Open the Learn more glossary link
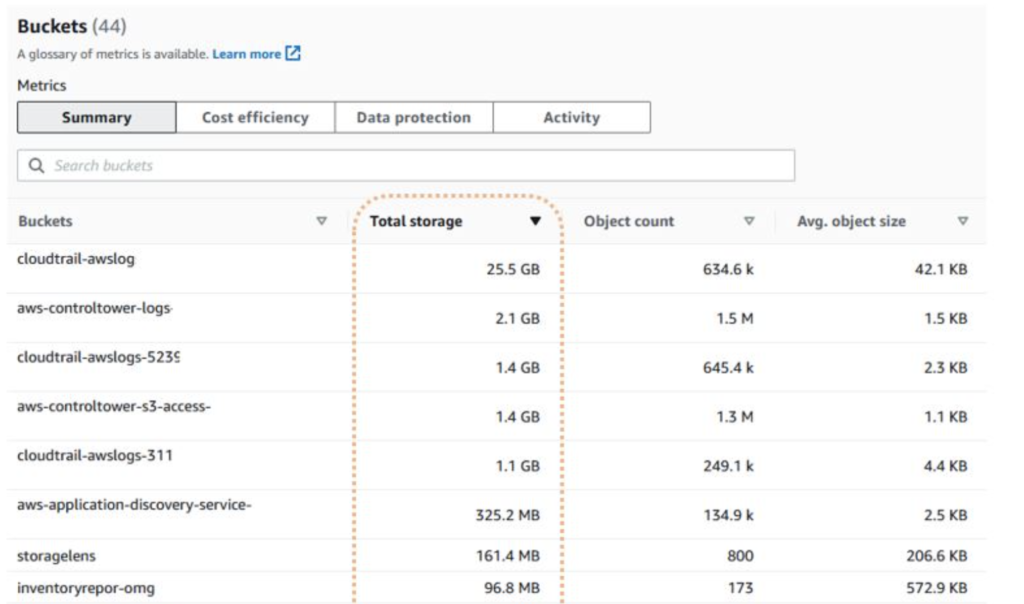 246,54
